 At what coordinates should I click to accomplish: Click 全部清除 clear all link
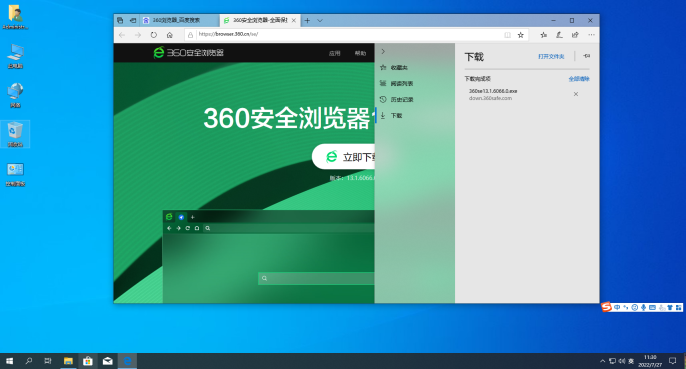579,79
